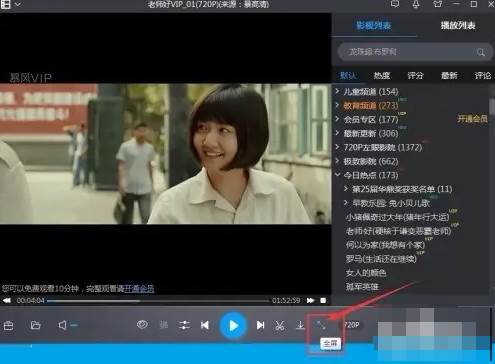Sort the list by 评论
The width and height of the screenshot is (495, 364).
[x=483, y=76]
